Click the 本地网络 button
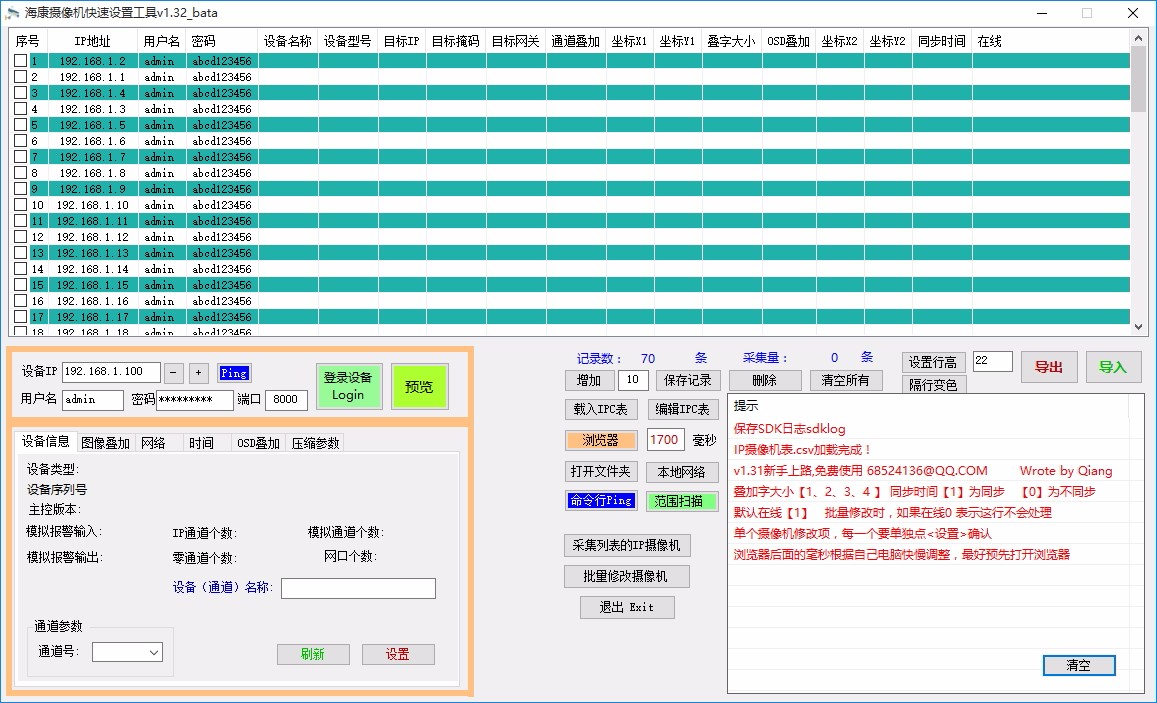Viewport: 1157px width, 703px height. [x=682, y=471]
